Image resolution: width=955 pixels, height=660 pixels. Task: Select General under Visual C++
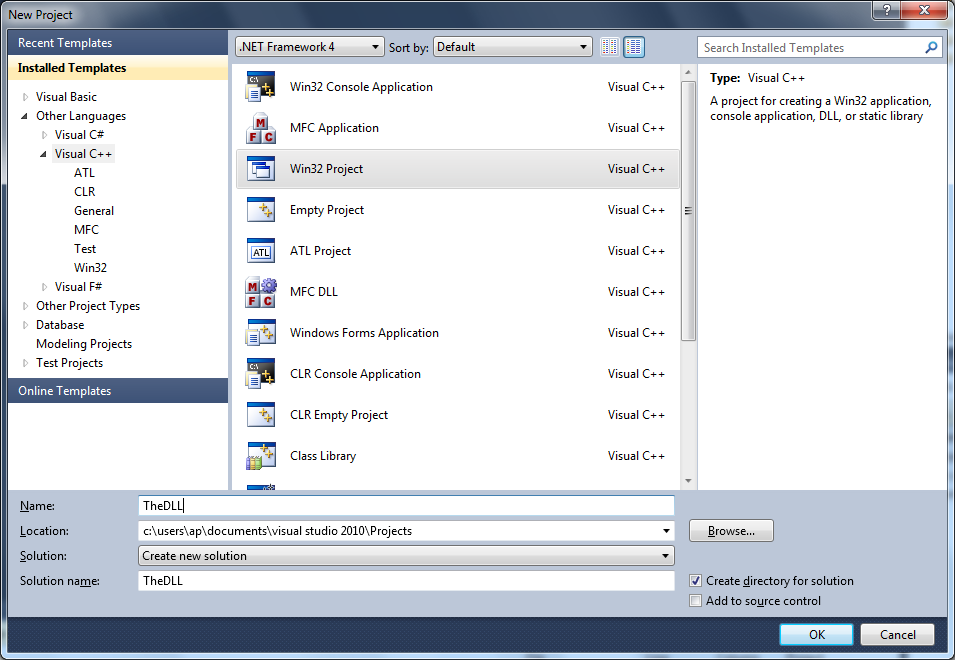coord(94,211)
